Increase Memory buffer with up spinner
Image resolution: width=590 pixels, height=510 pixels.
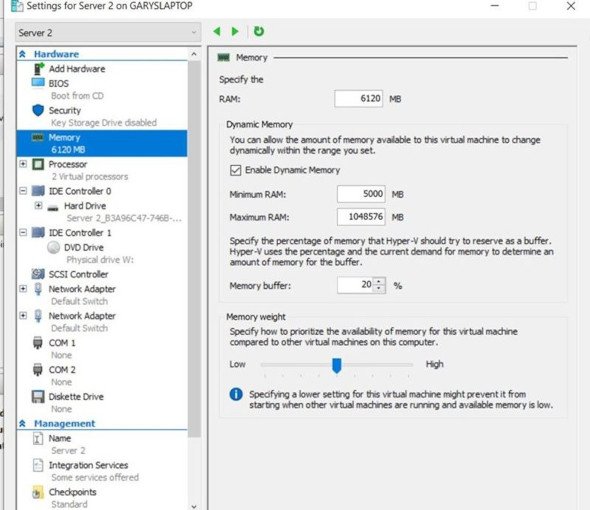380,282
